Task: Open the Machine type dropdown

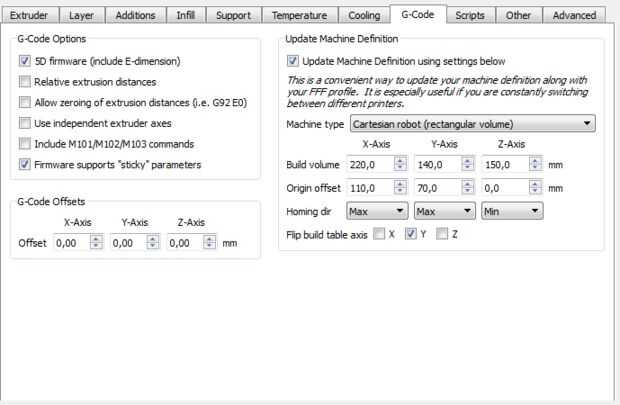Action: click(x=473, y=124)
